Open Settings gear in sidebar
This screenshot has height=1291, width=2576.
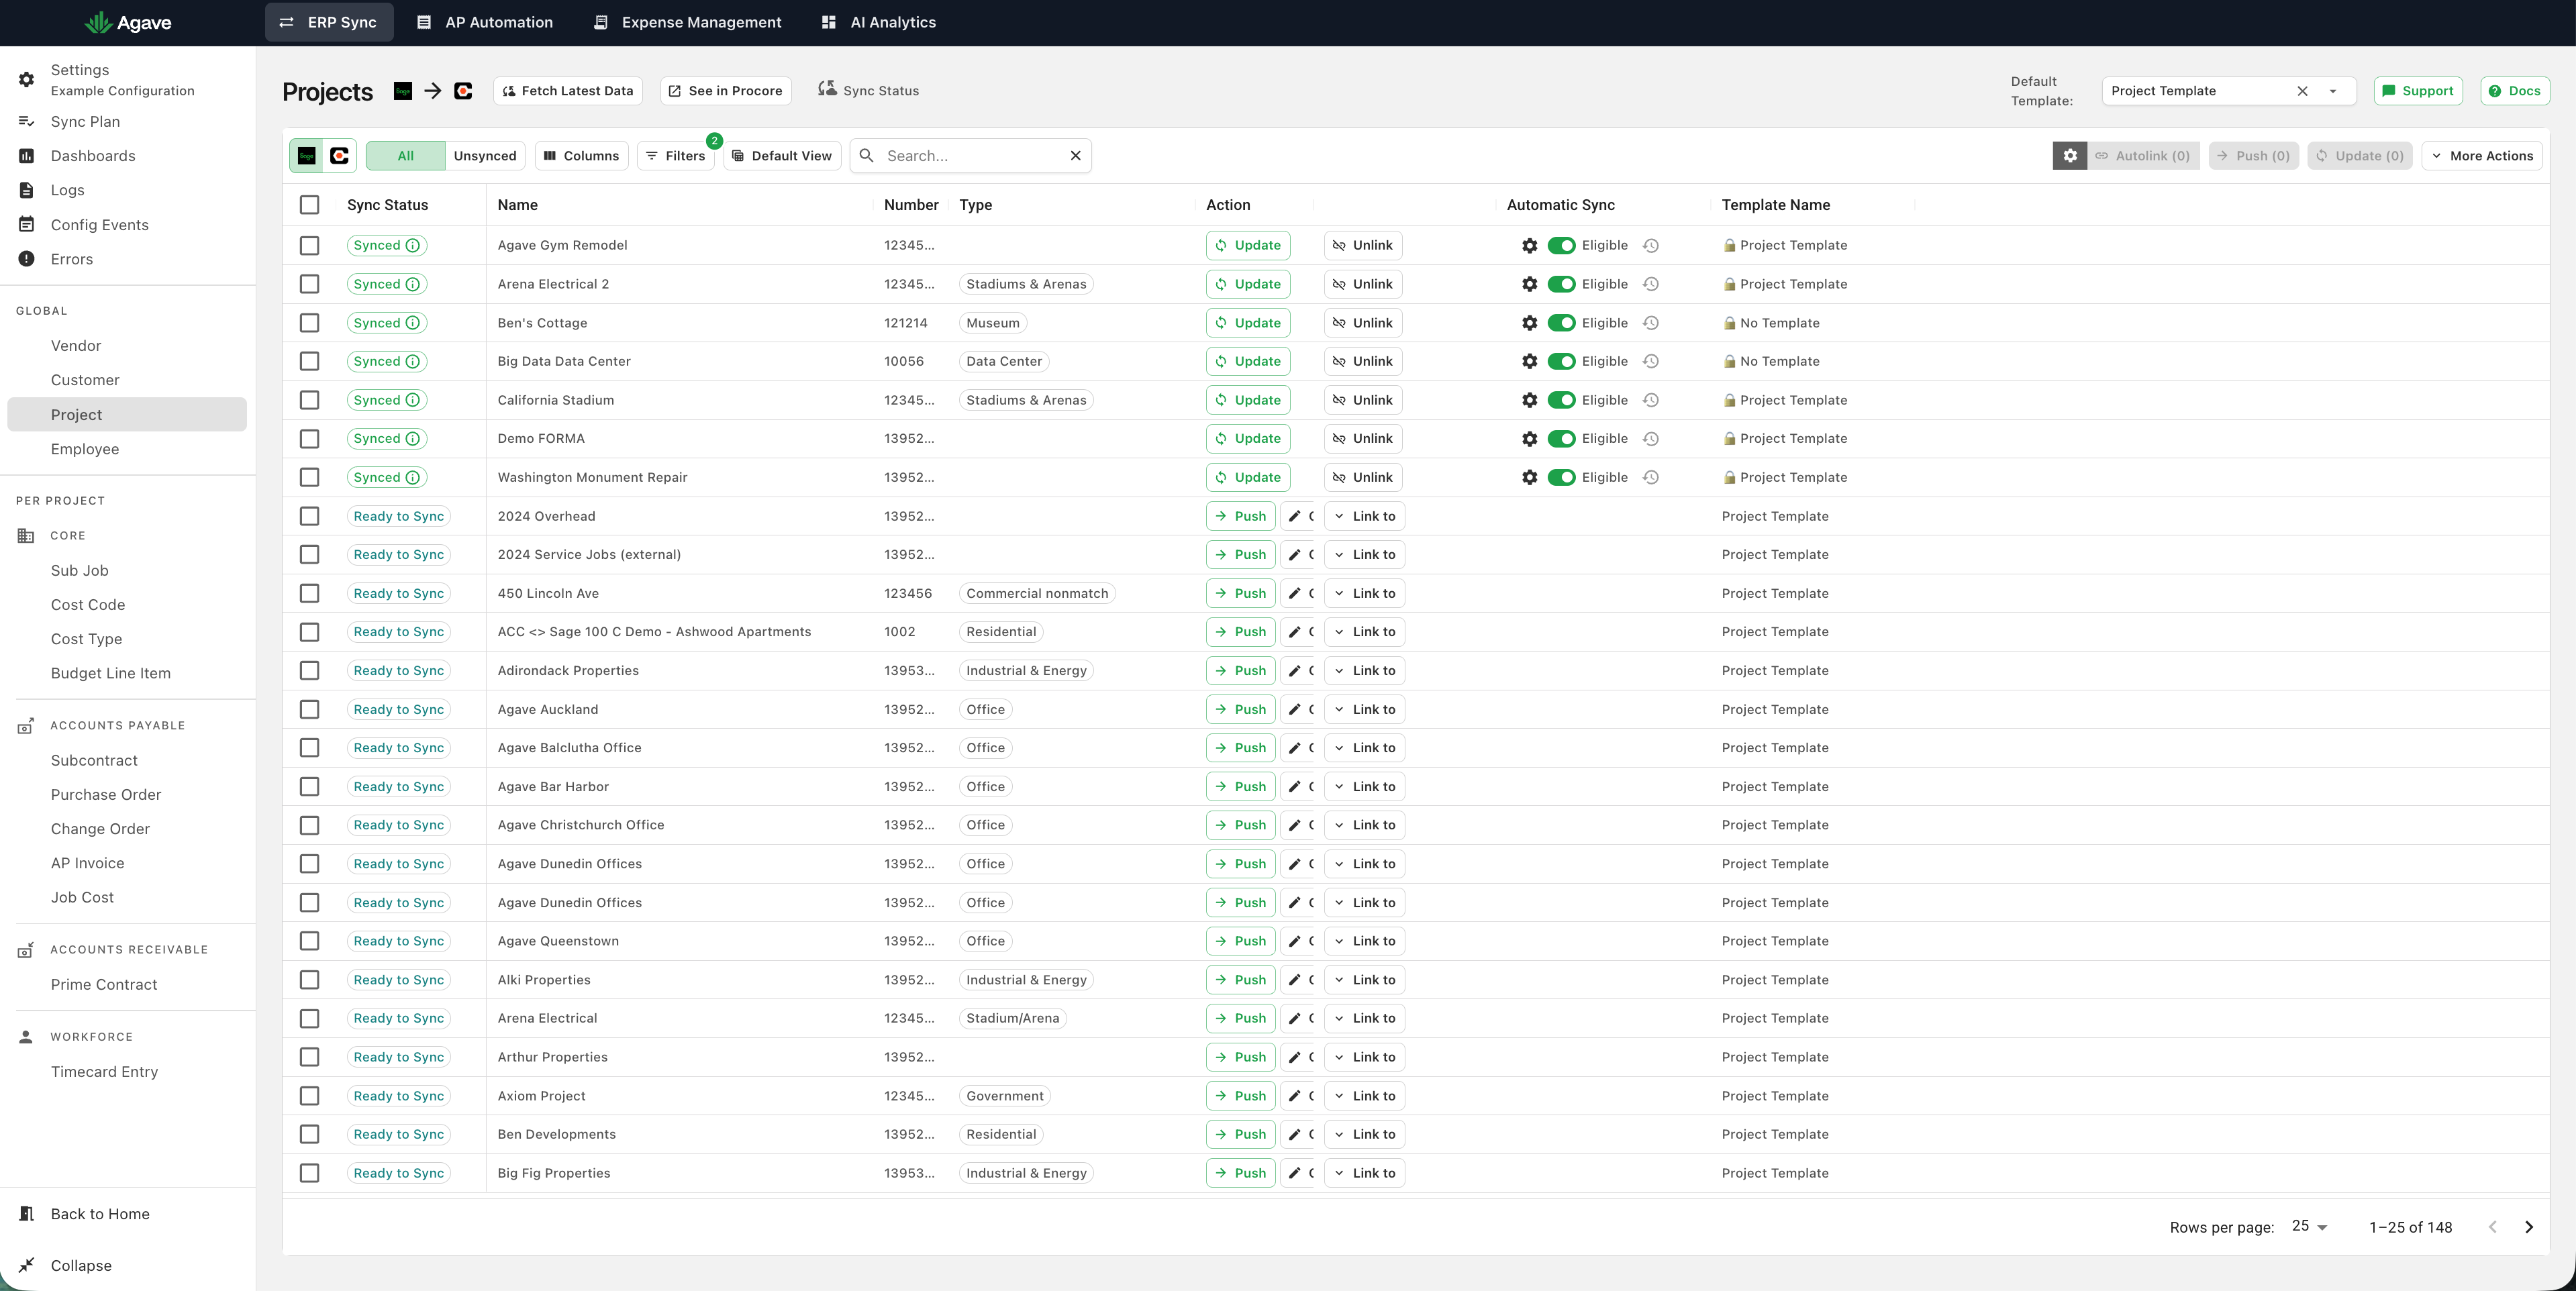[x=27, y=79]
